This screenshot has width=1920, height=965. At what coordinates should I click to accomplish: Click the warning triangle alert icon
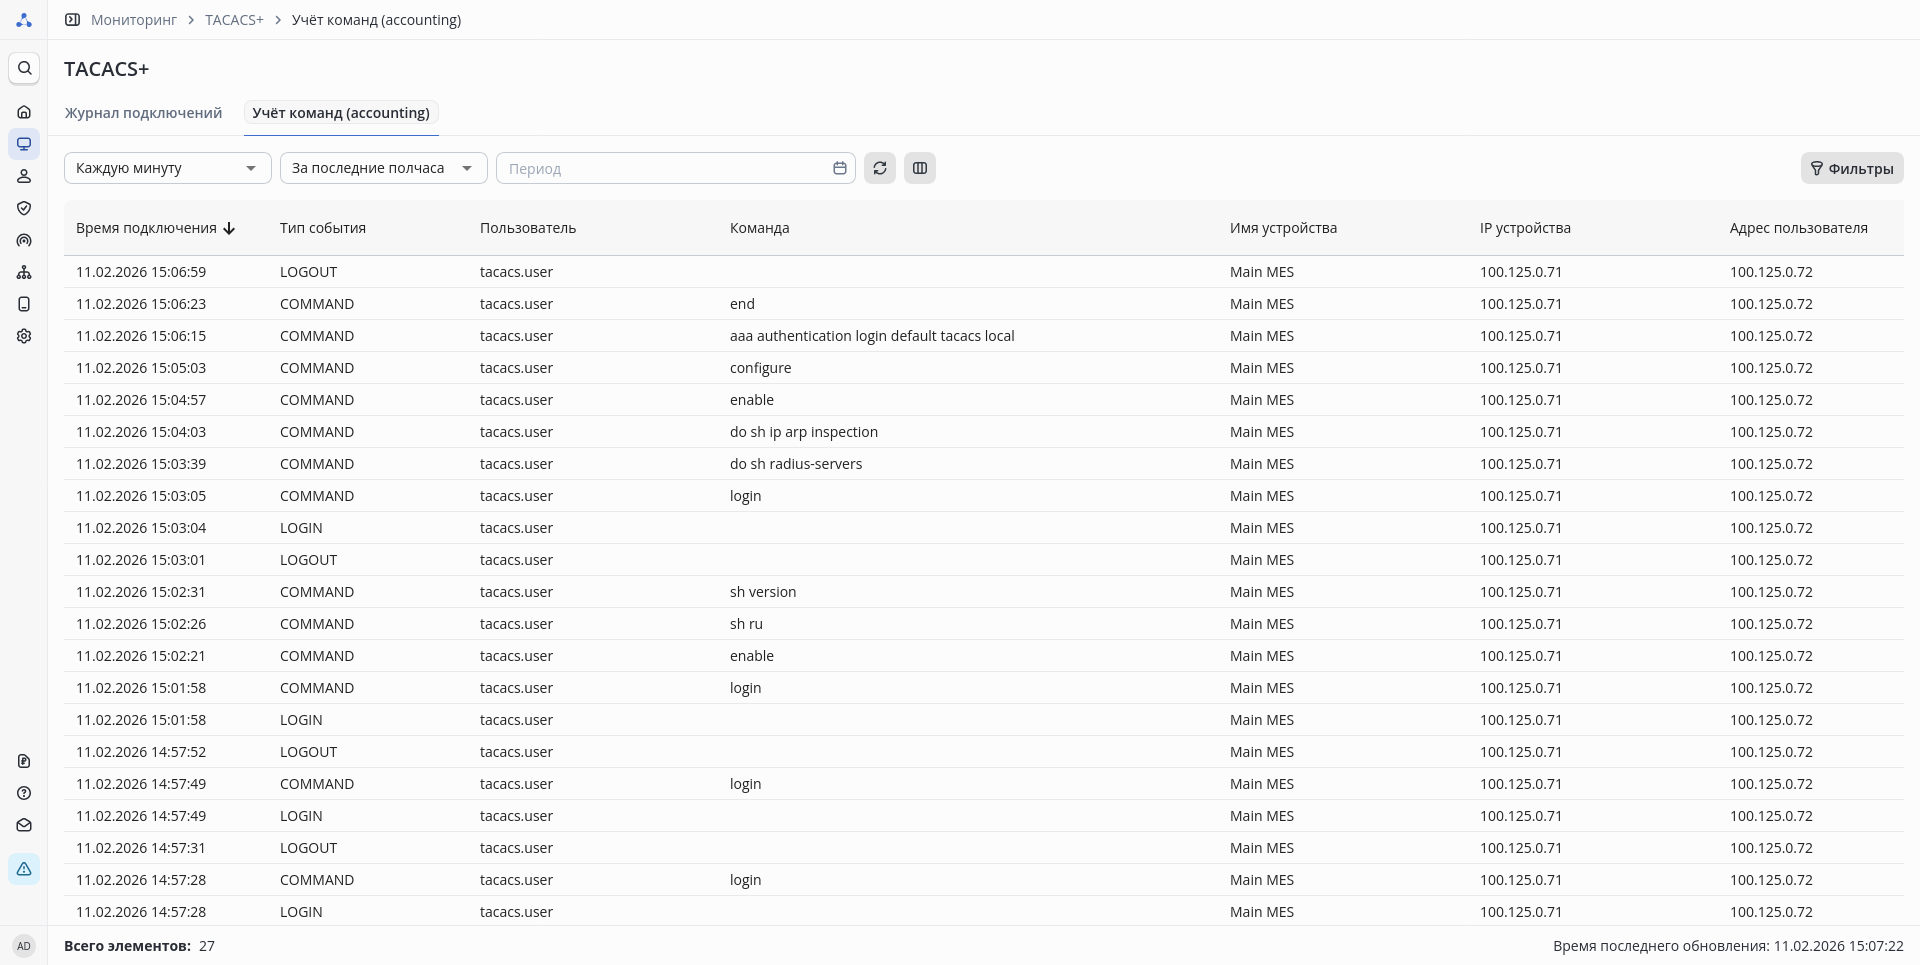(24, 869)
